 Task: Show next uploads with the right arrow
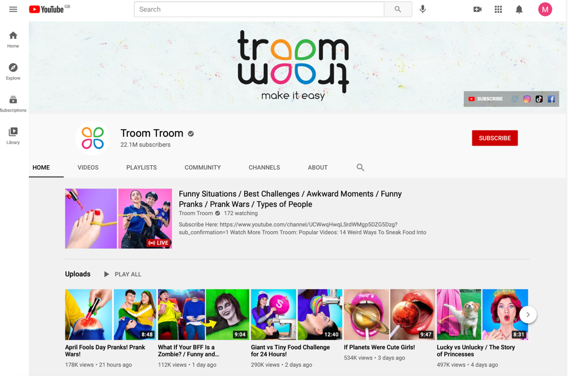[528, 314]
